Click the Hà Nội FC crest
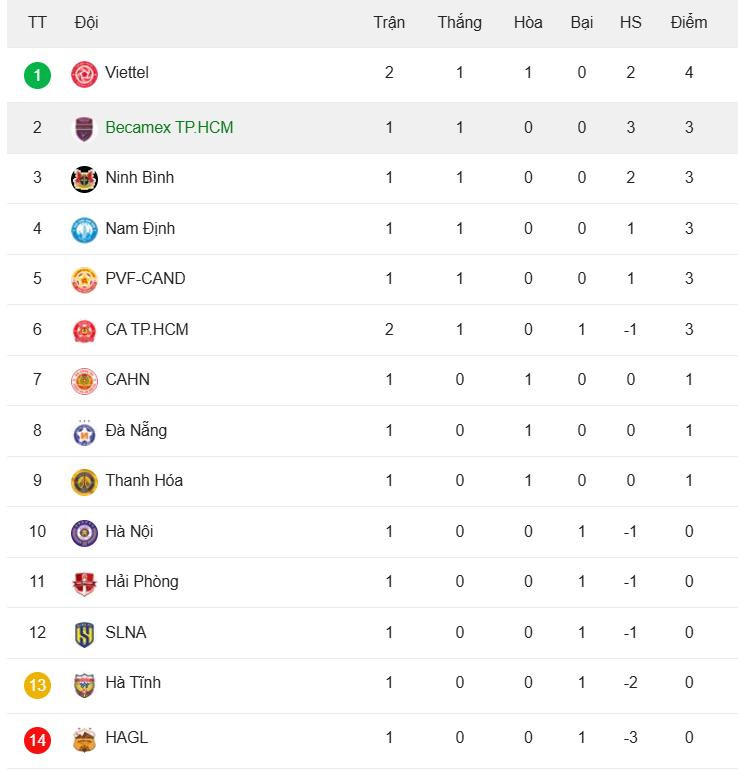738x770 pixels. [84, 533]
